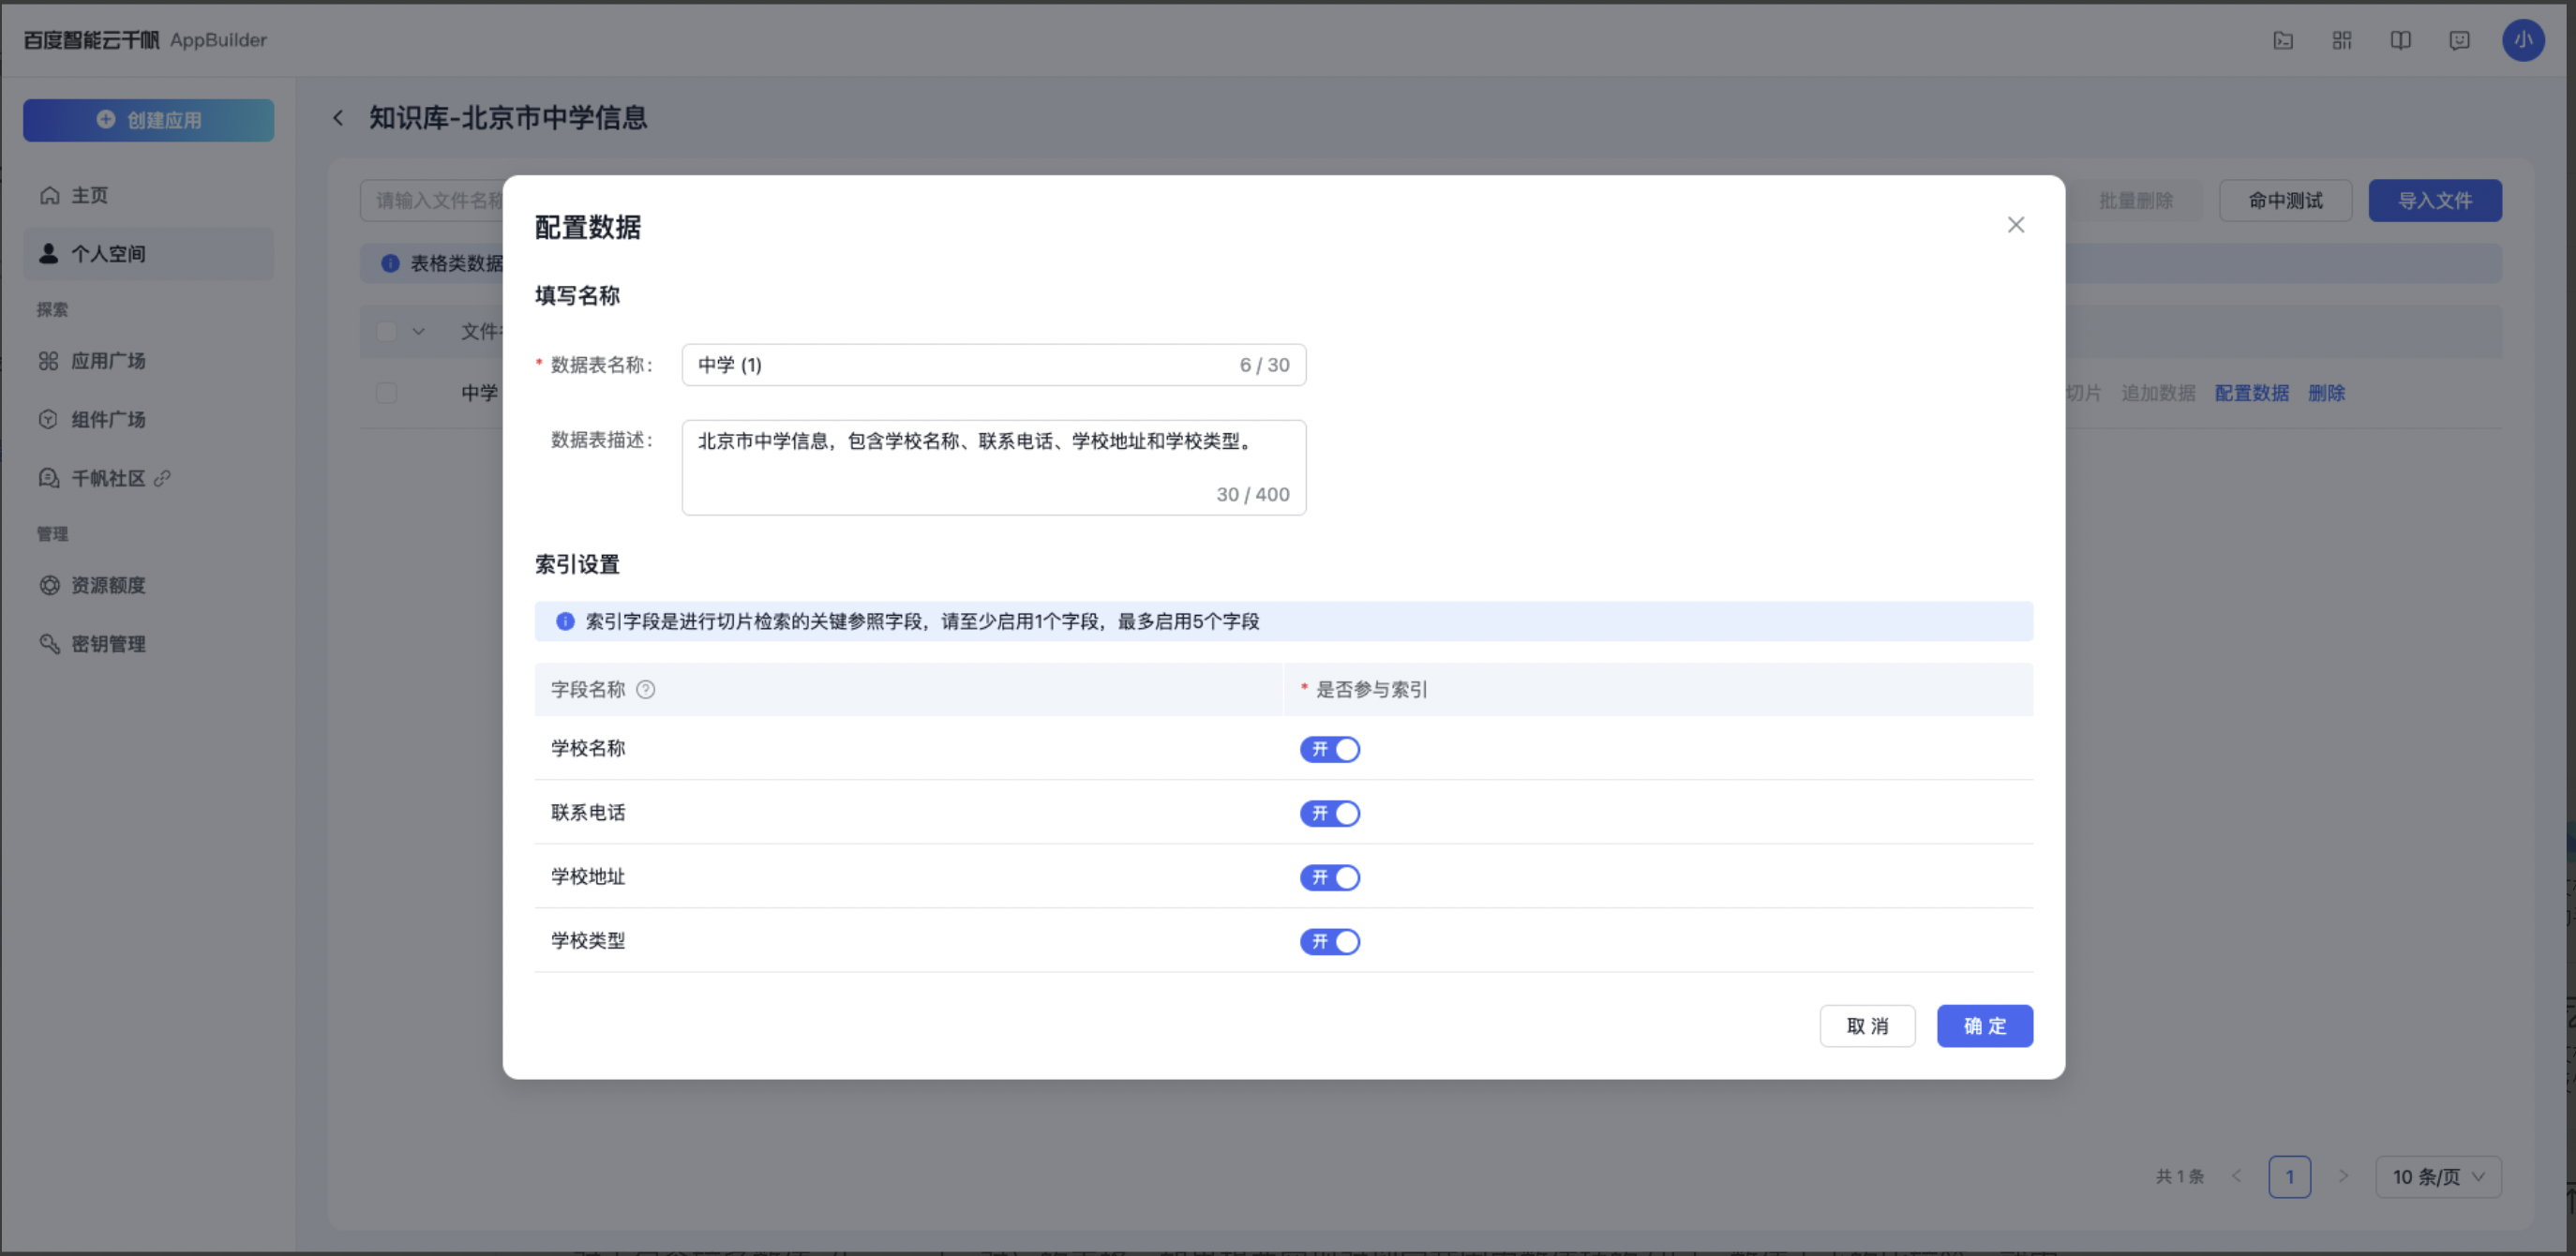
Task: Toggle index switch for 联系电话
Action: [1330, 813]
